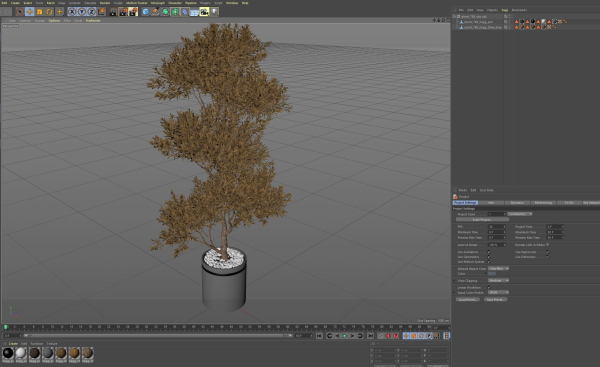
Task: Expand the top object in Object Manager
Action: pos(454,16)
